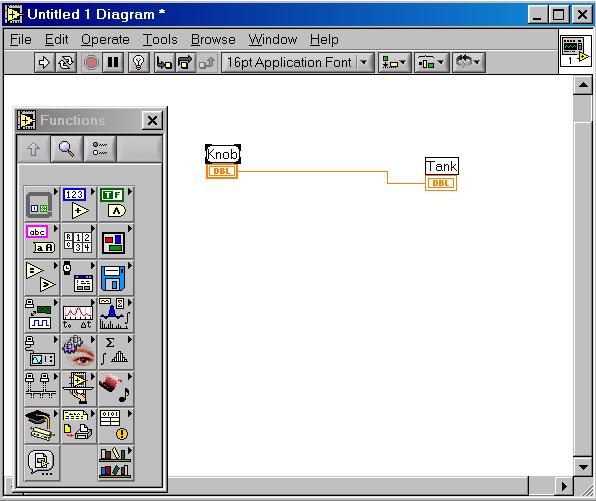Image resolution: width=596 pixels, height=501 pixels.
Task: Select the Knob DBL terminal
Action: click(222, 171)
